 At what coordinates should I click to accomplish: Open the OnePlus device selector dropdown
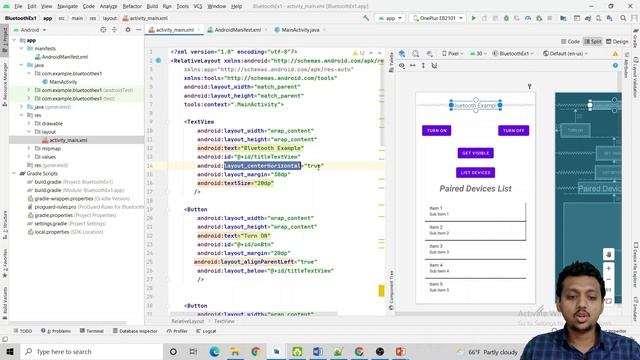(x=437, y=18)
